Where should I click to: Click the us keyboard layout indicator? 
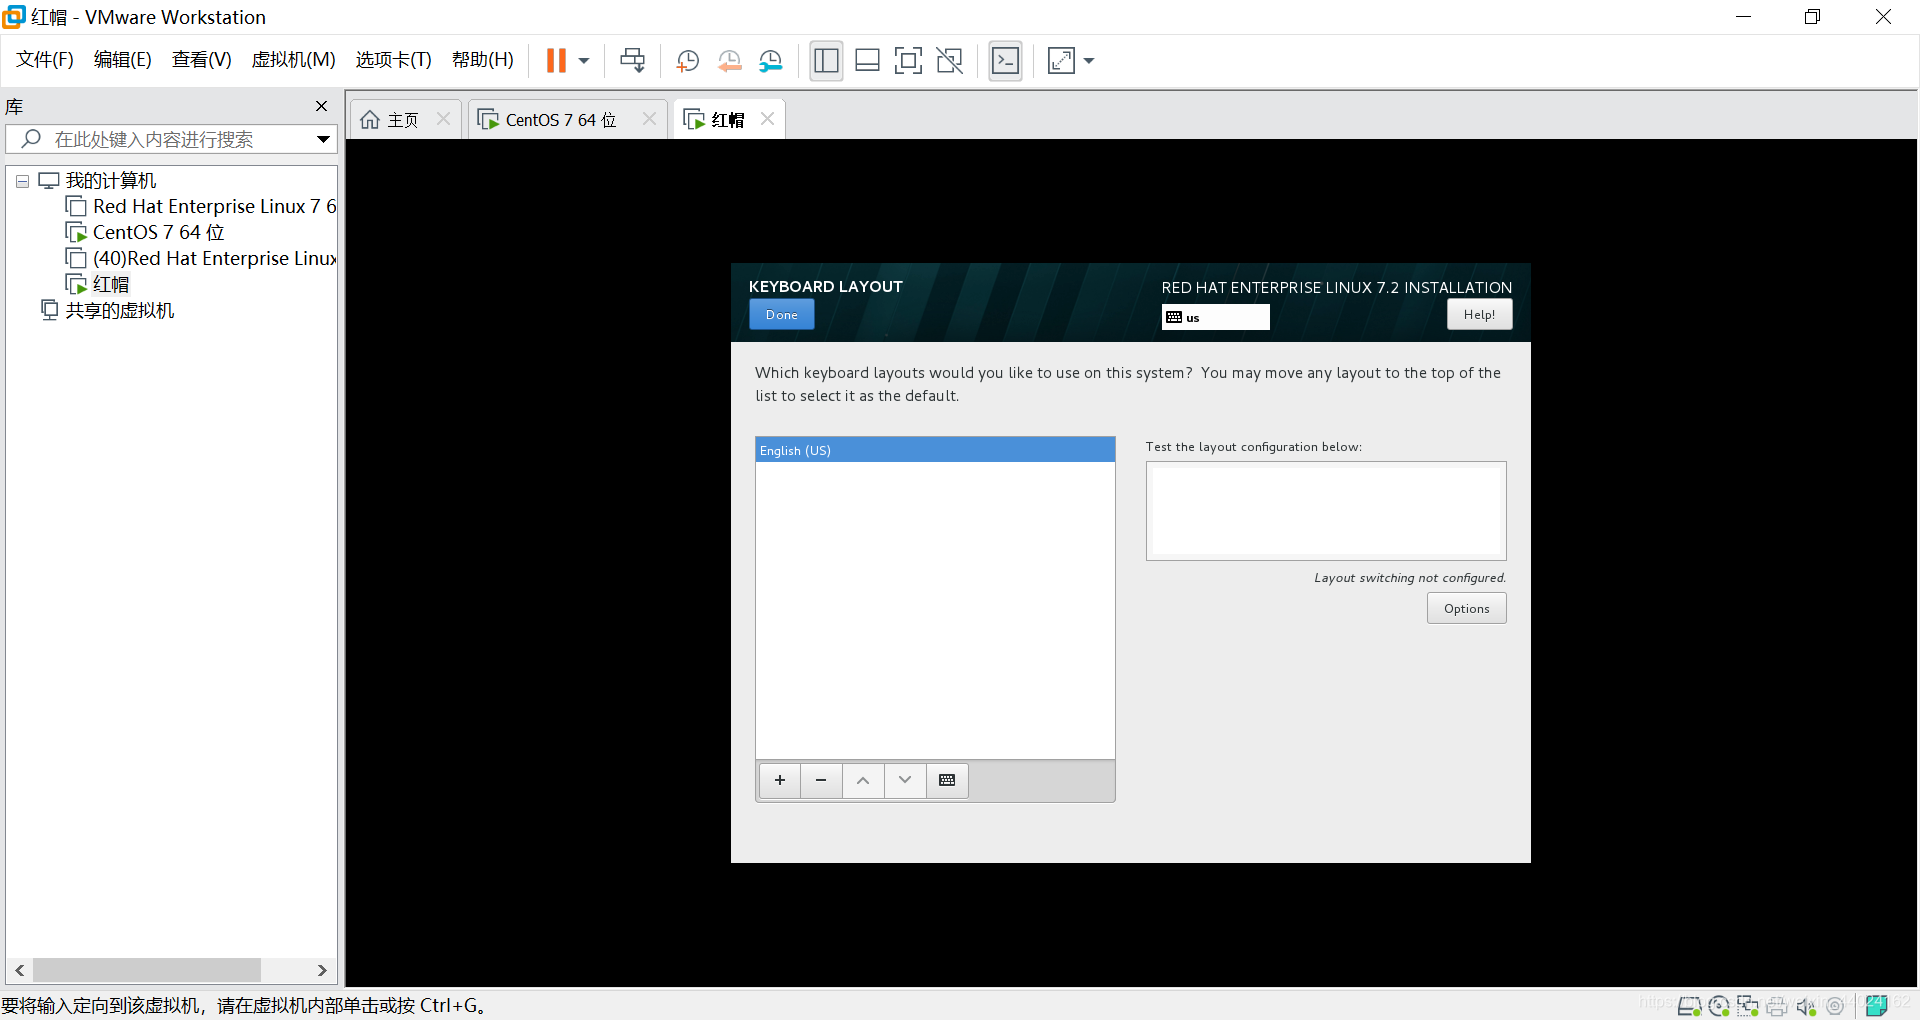[x=1215, y=318]
